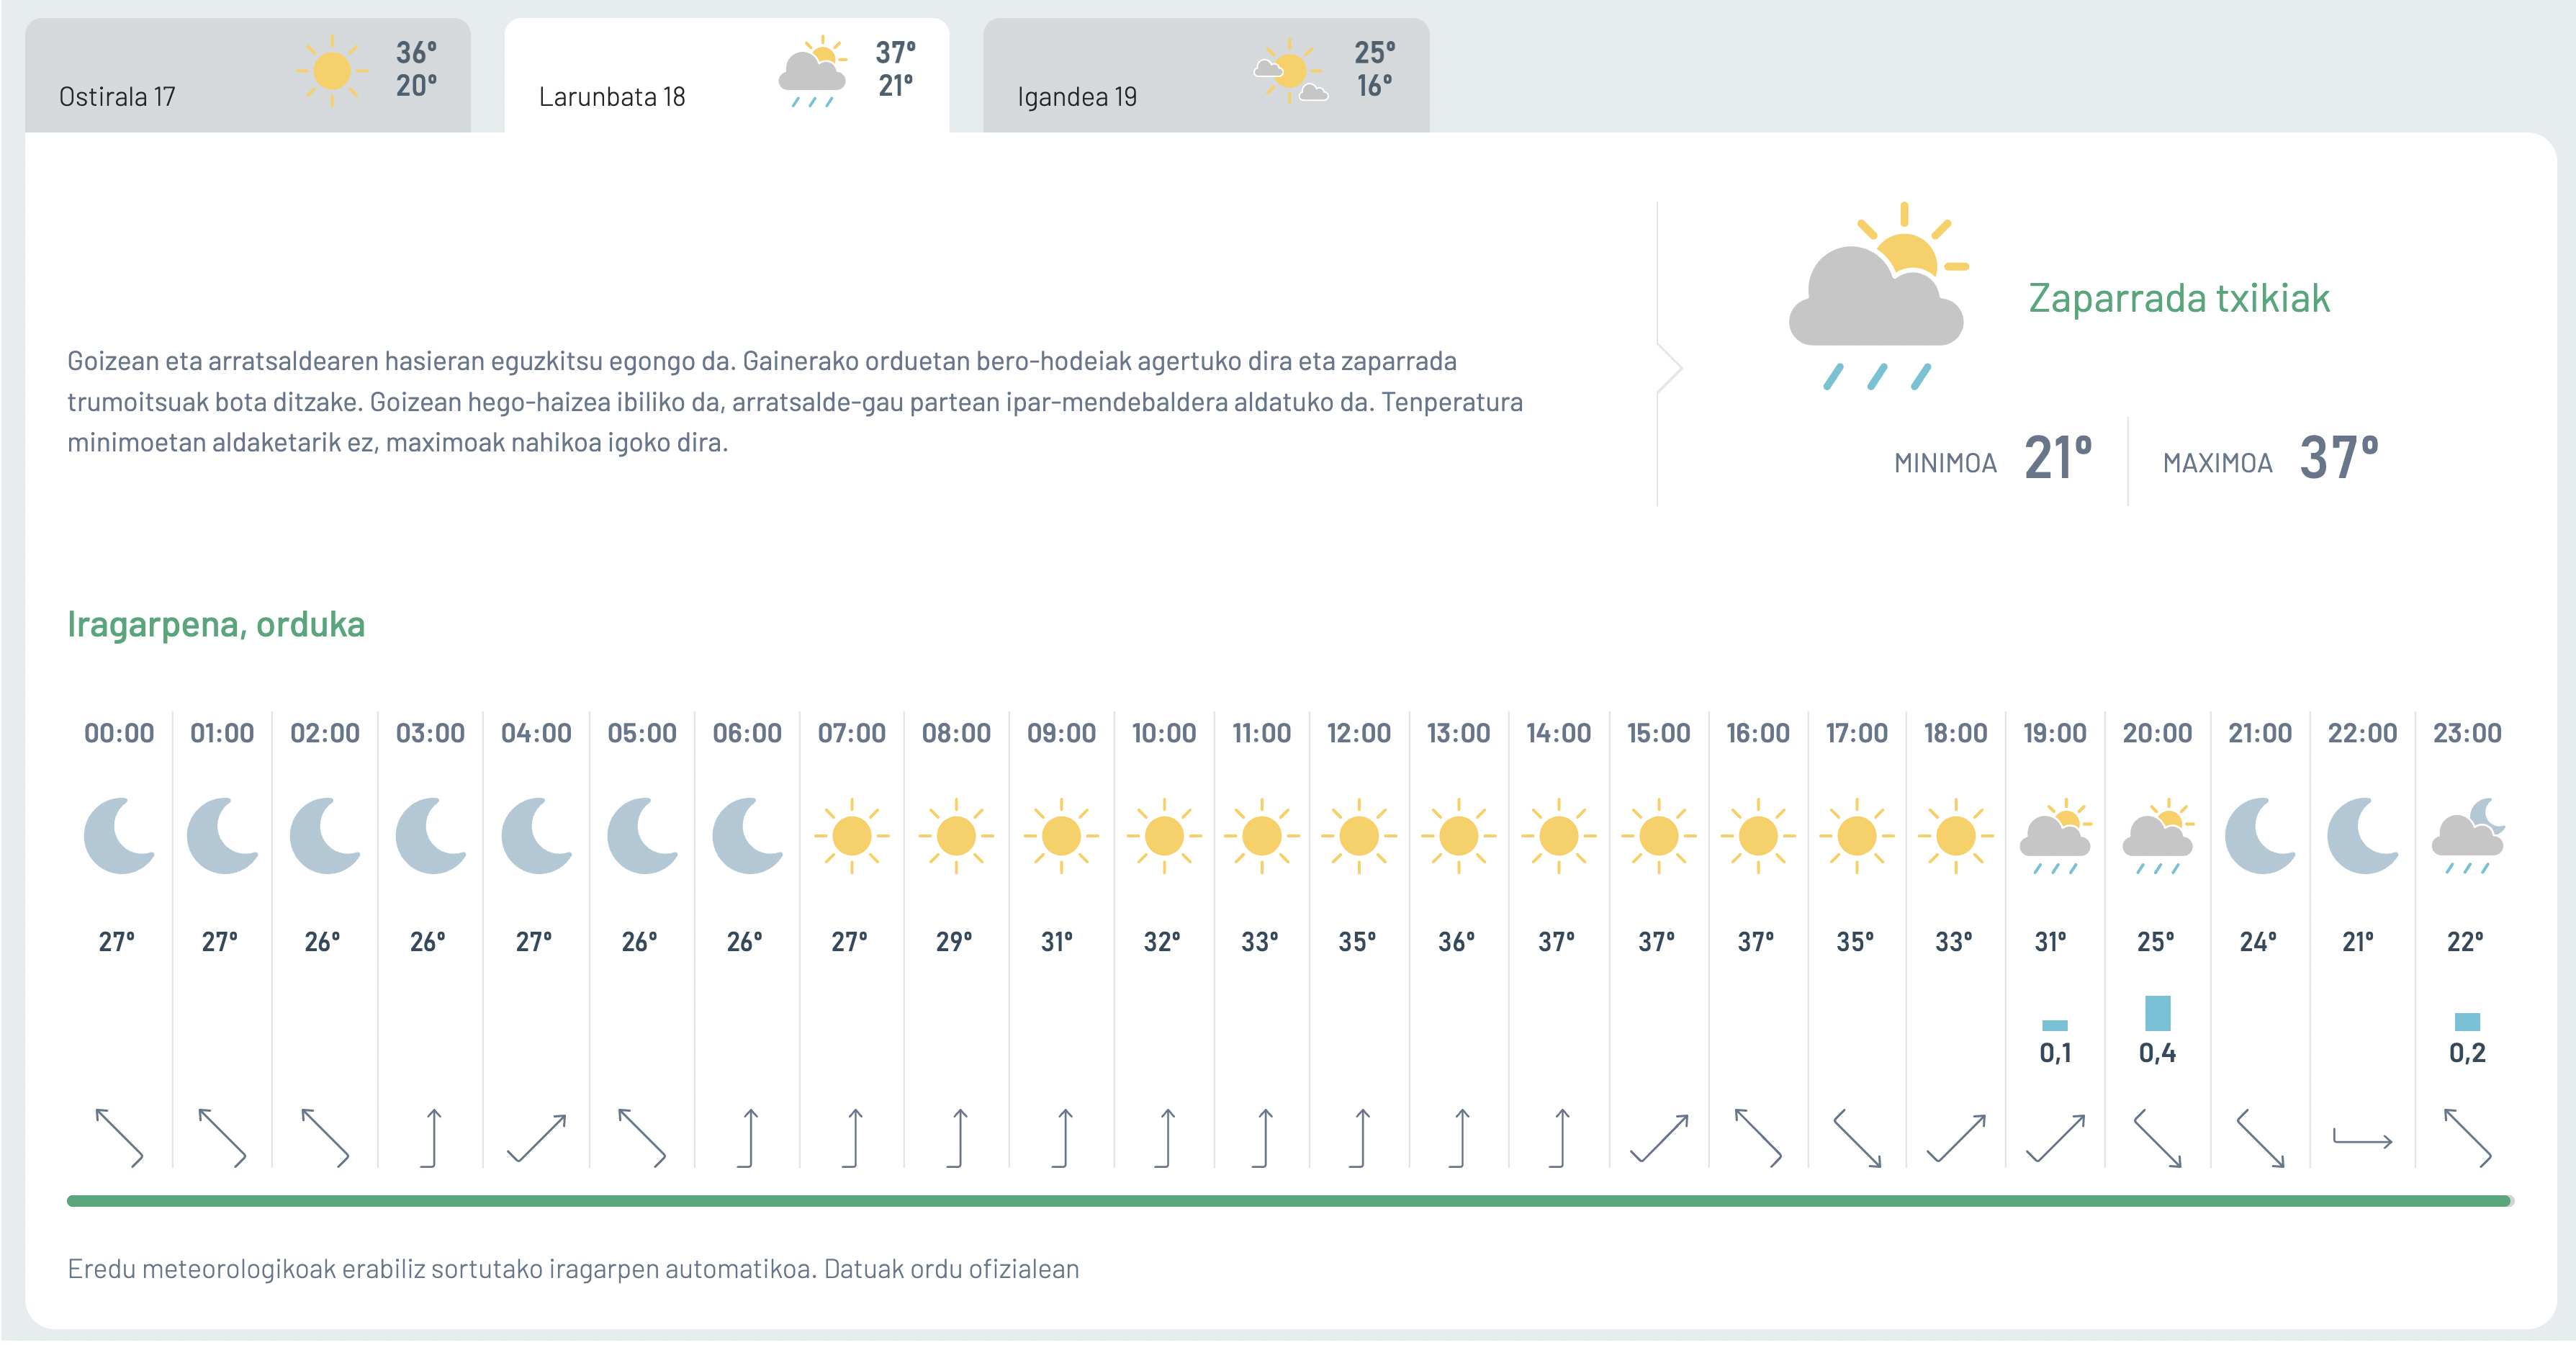
Task: Click the wind arrow at 20:00
Action: coord(2158,1138)
